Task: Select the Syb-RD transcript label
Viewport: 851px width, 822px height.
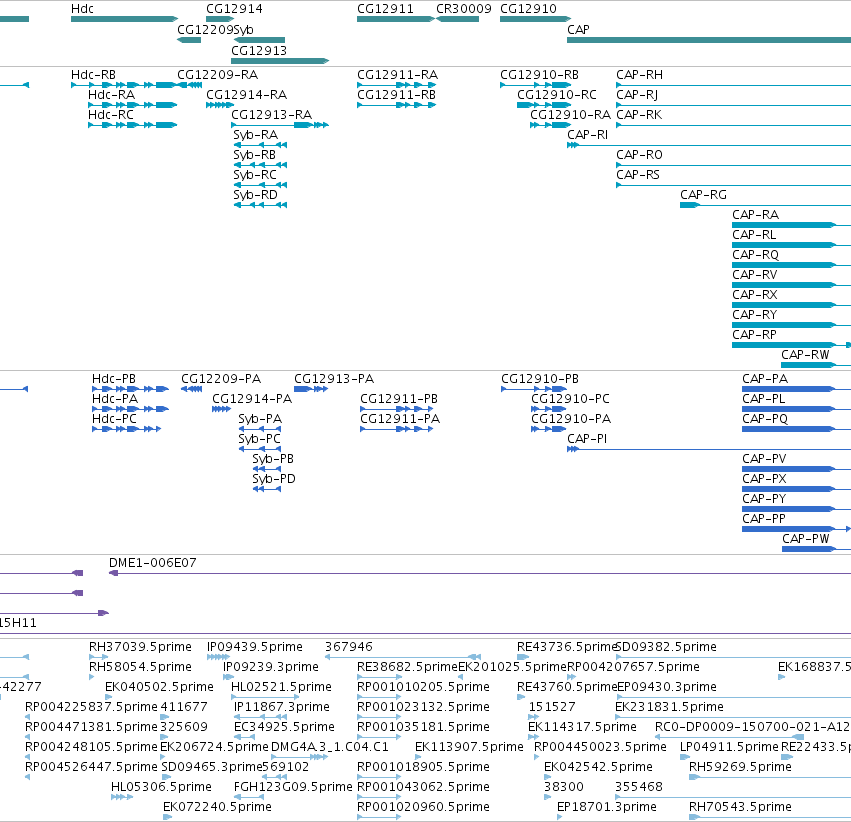Action: point(256,195)
